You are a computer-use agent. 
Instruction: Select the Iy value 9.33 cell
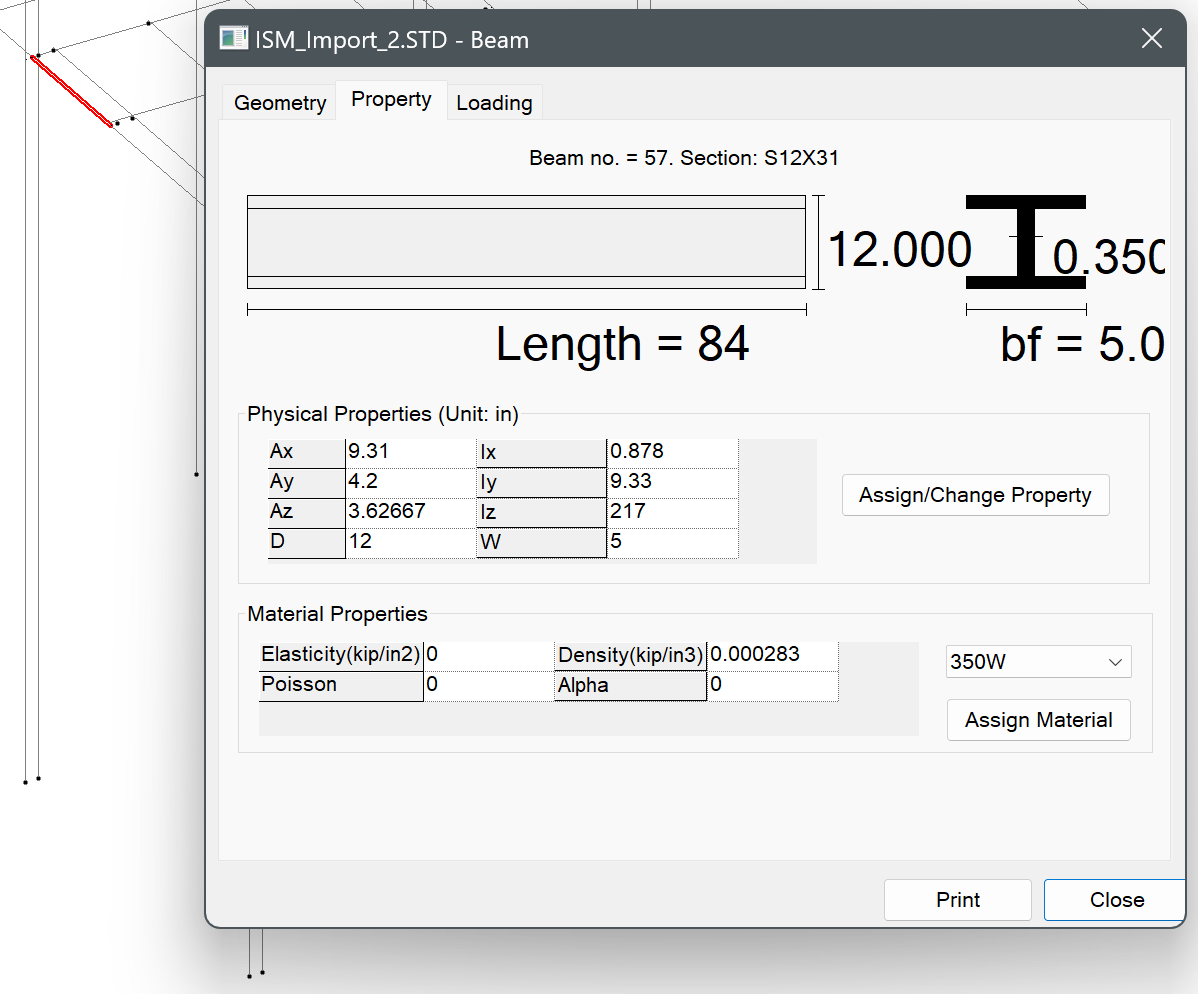pyautogui.click(x=672, y=482)
